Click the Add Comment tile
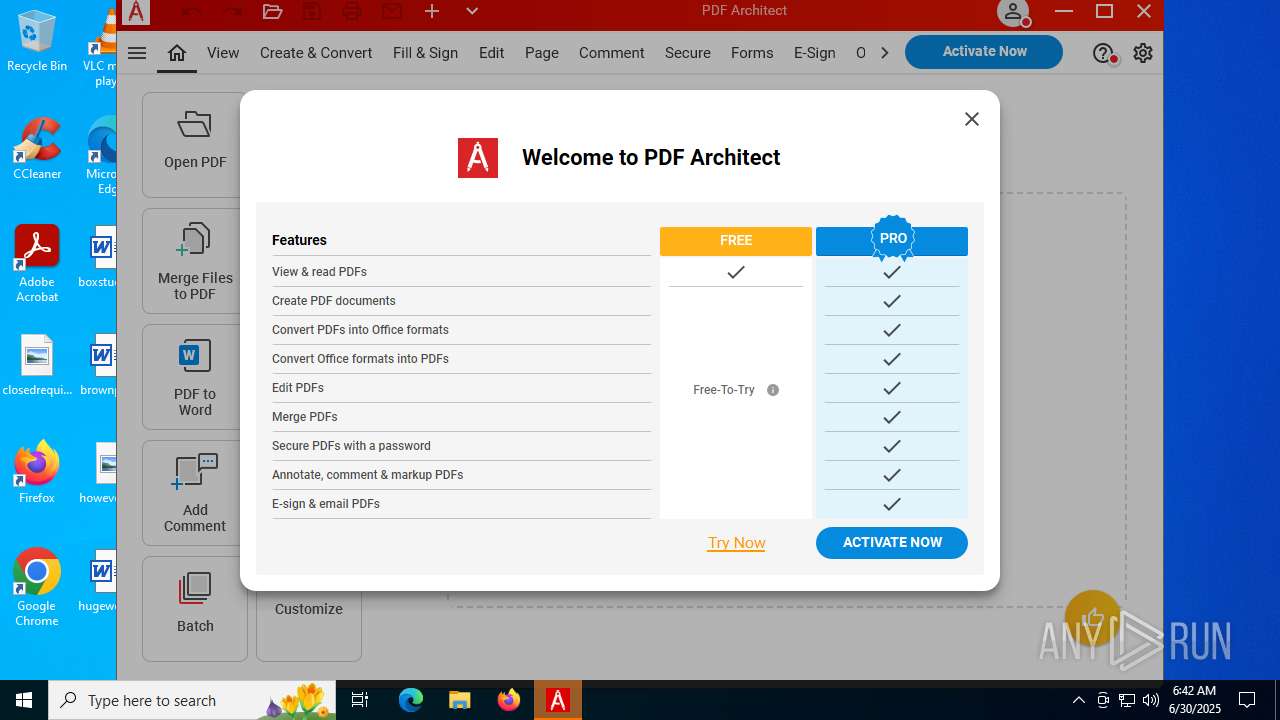Screen dimensions: 1280x720 [195, 493]
